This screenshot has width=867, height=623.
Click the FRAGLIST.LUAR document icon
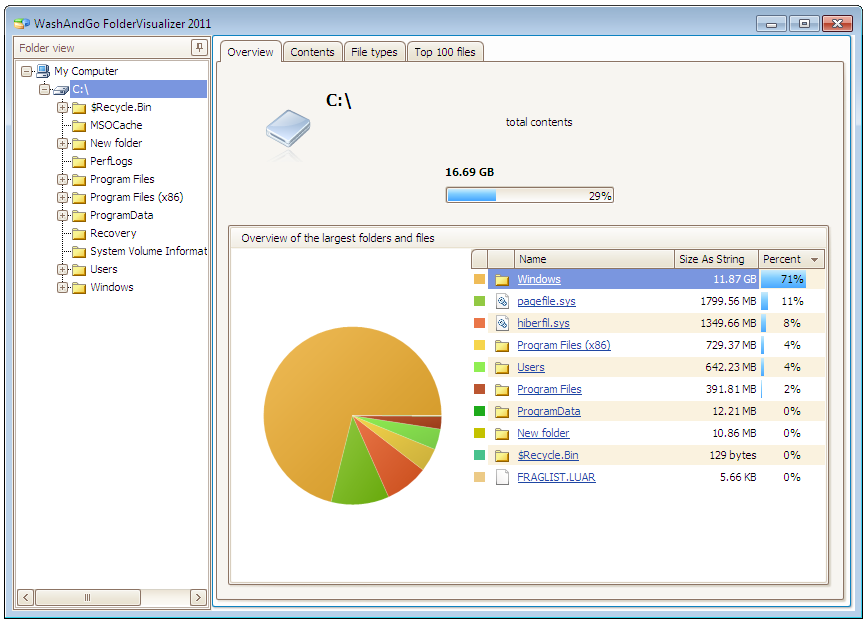pos(502,477)
